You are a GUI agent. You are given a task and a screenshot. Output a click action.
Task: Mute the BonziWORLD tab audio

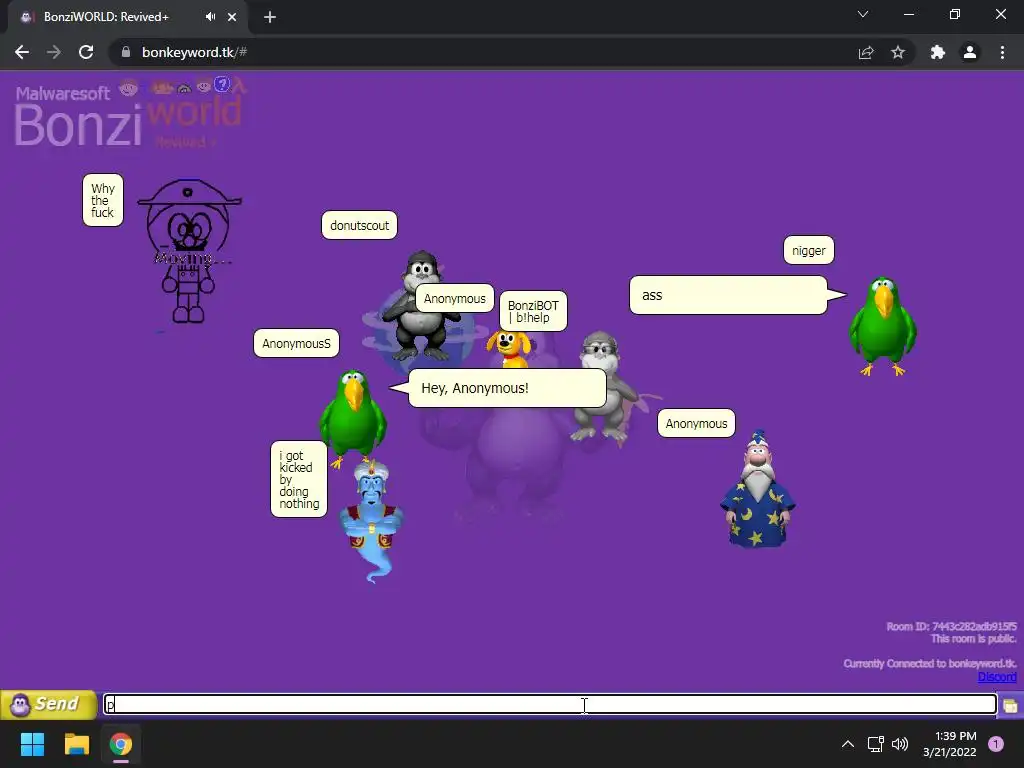coord(210,17)
